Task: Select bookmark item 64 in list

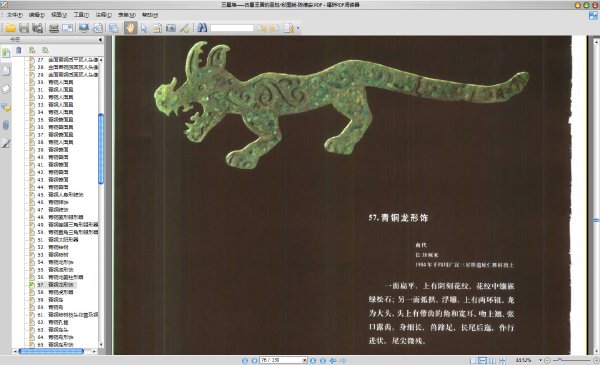Action: point(55,337)
